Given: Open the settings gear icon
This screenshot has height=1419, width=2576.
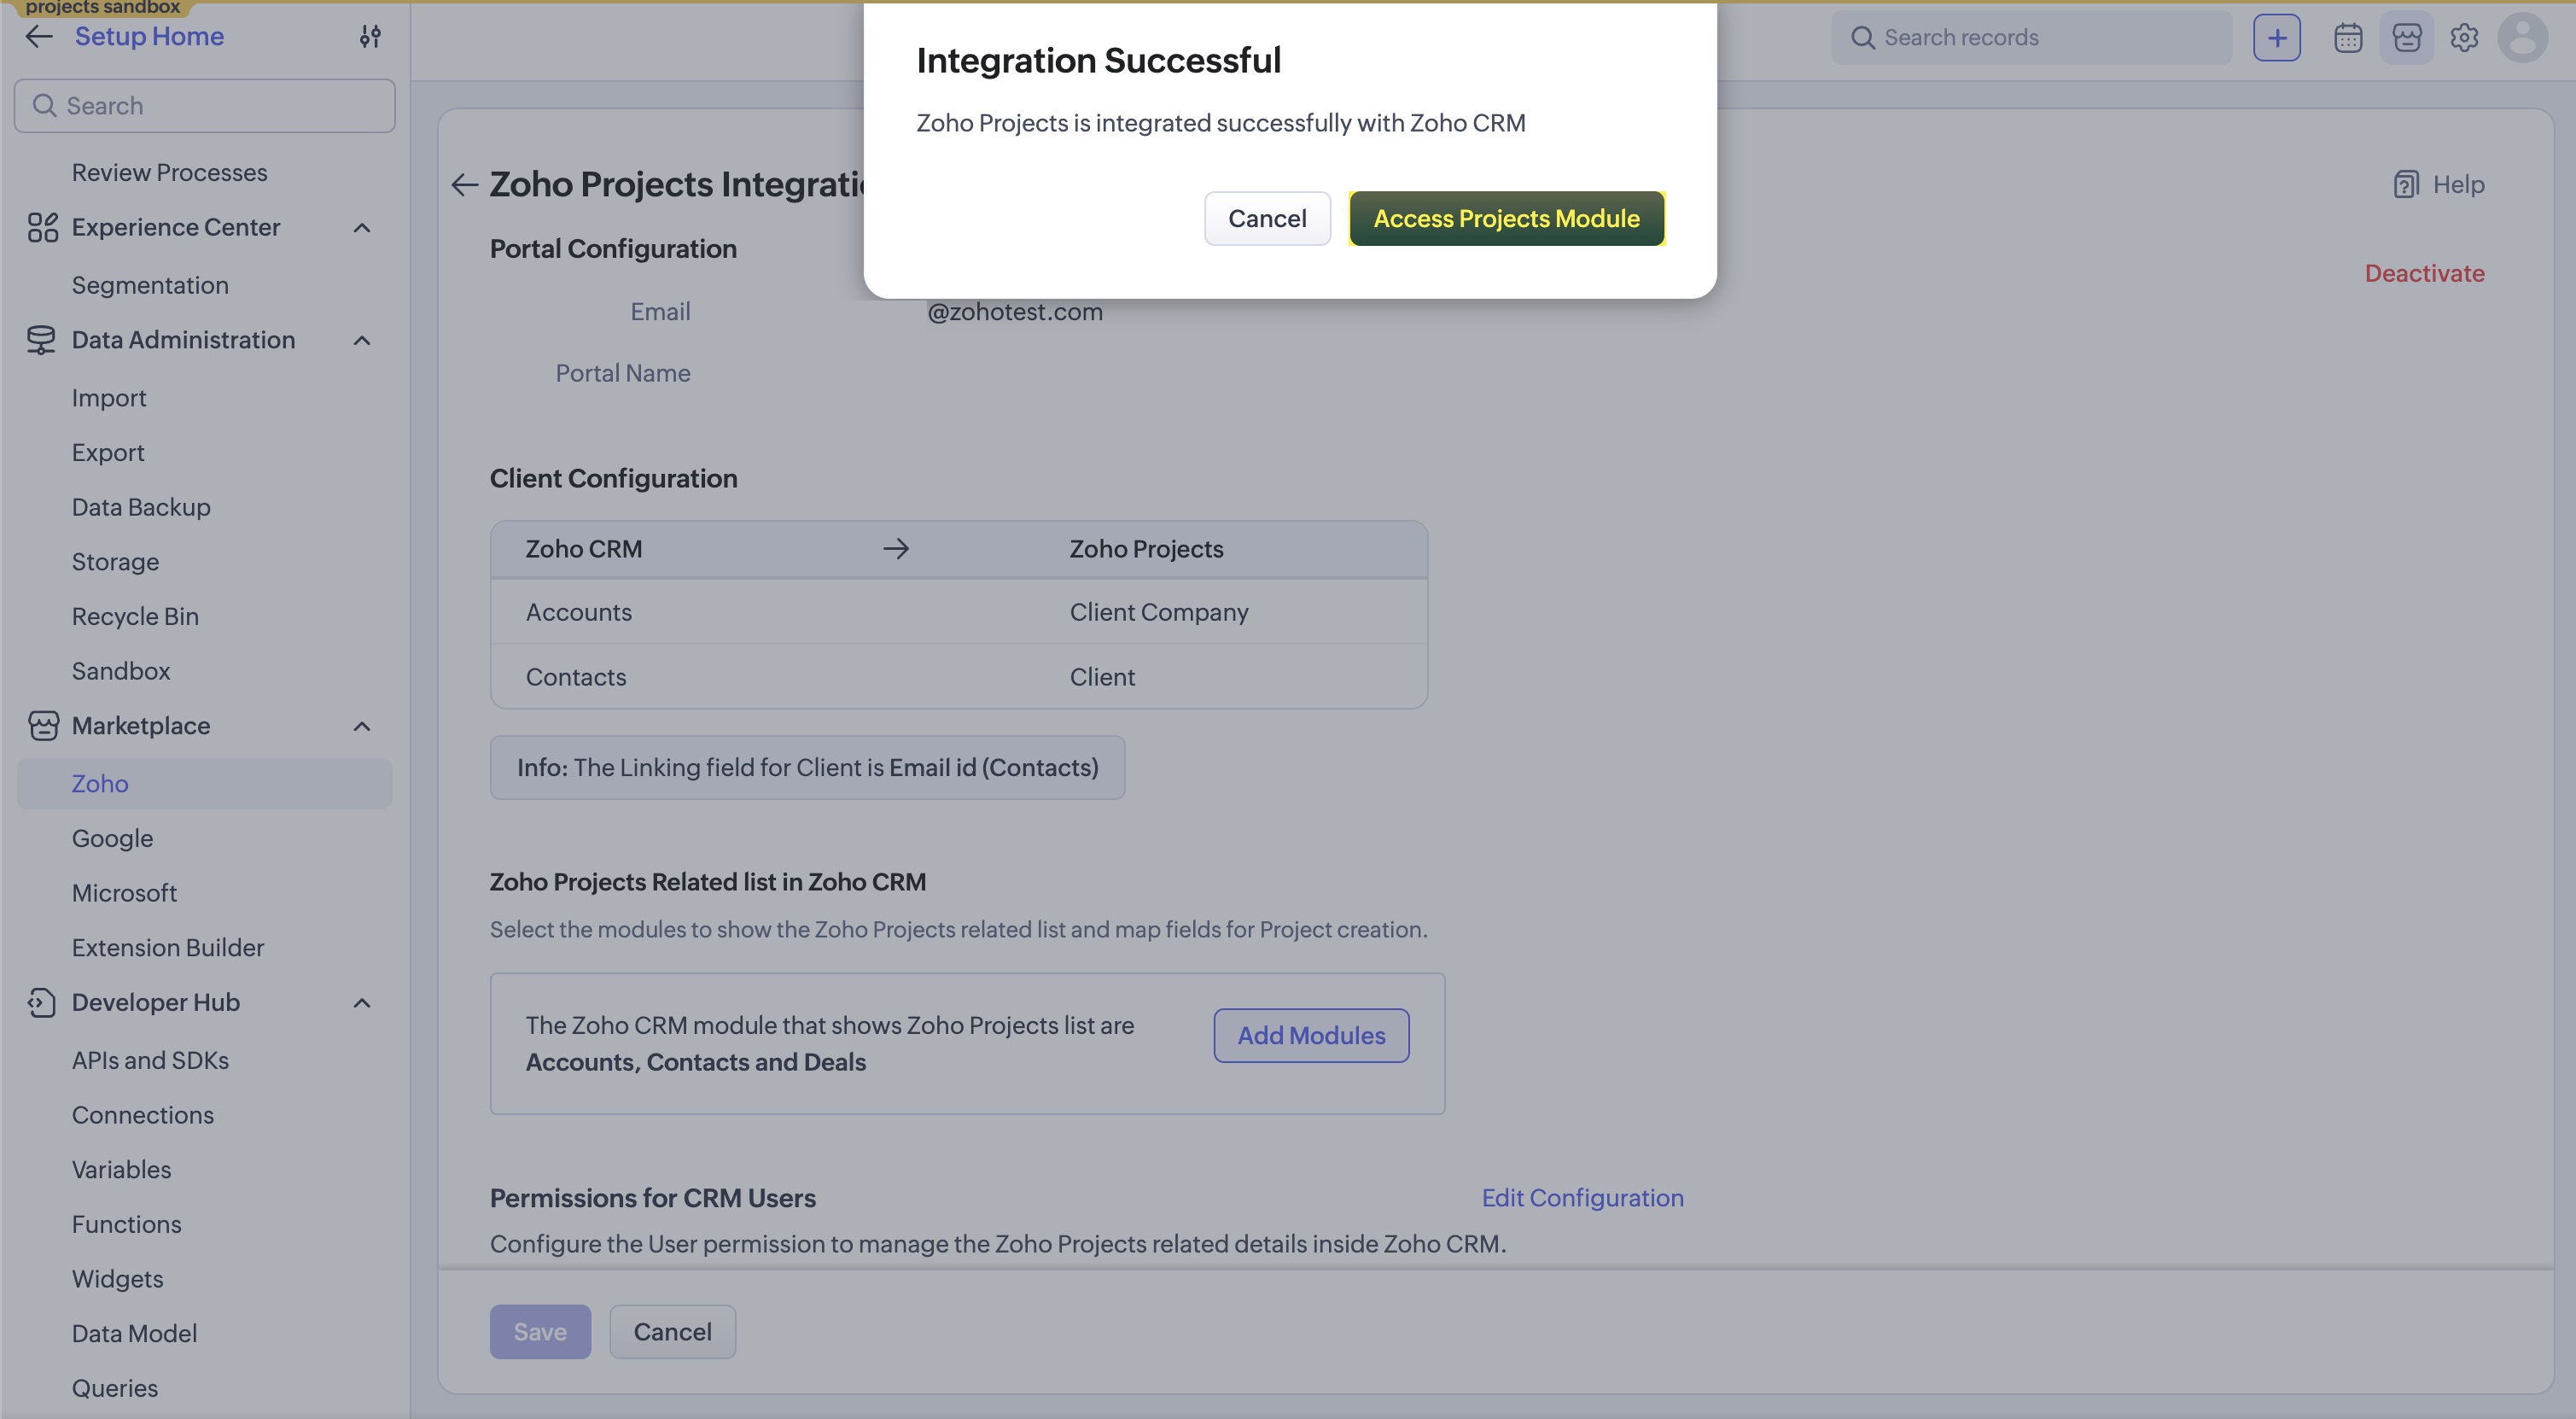Looking at the screenshot, I should click(x=2464, y=38).
